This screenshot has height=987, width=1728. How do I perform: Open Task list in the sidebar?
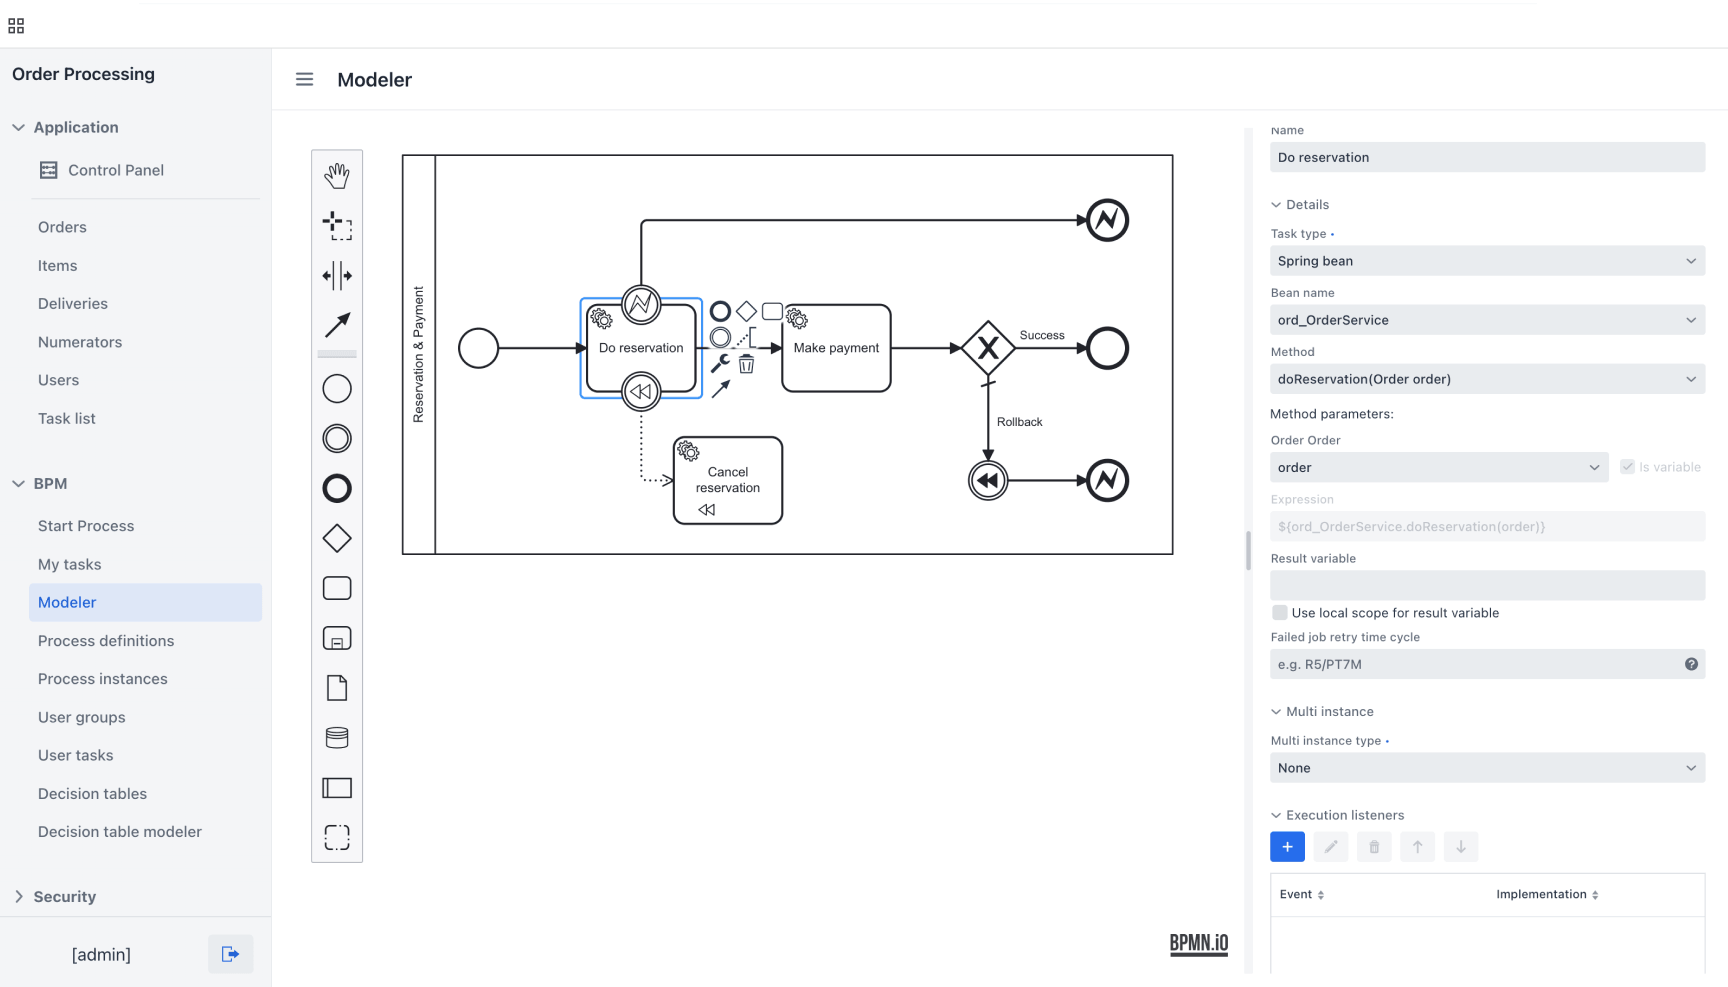[x=67, y=419]
